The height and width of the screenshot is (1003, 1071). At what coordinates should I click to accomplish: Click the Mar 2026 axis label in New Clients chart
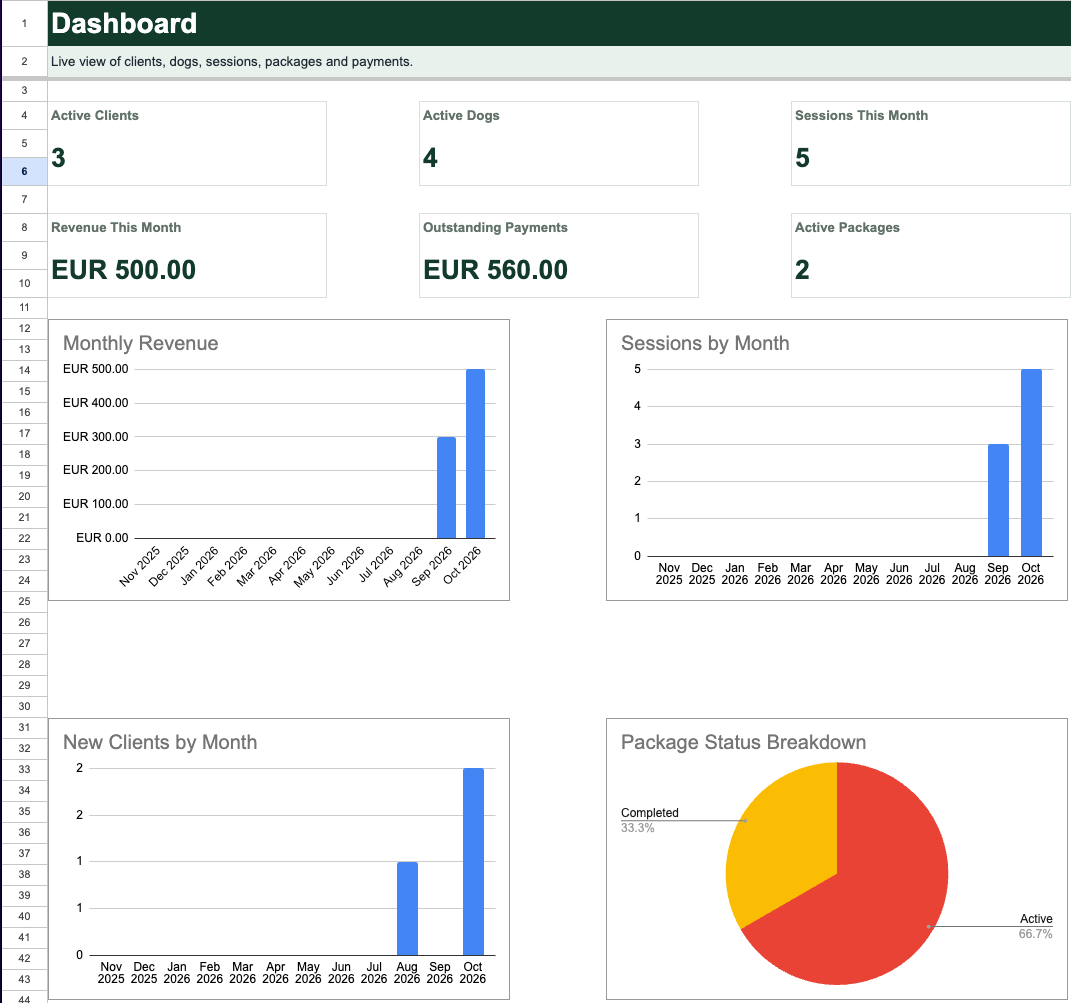242,972
